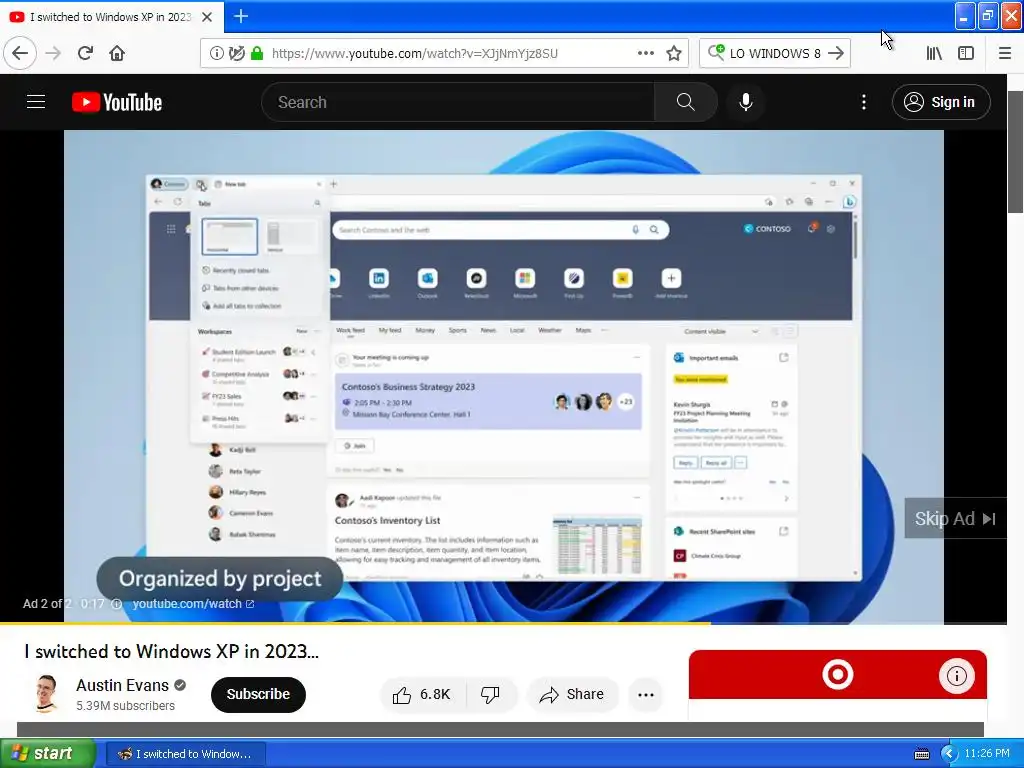The width and height of the screenshot is (1024, 768).
Task: Reload the page with the refresh icon
Action: pos(85,53)
